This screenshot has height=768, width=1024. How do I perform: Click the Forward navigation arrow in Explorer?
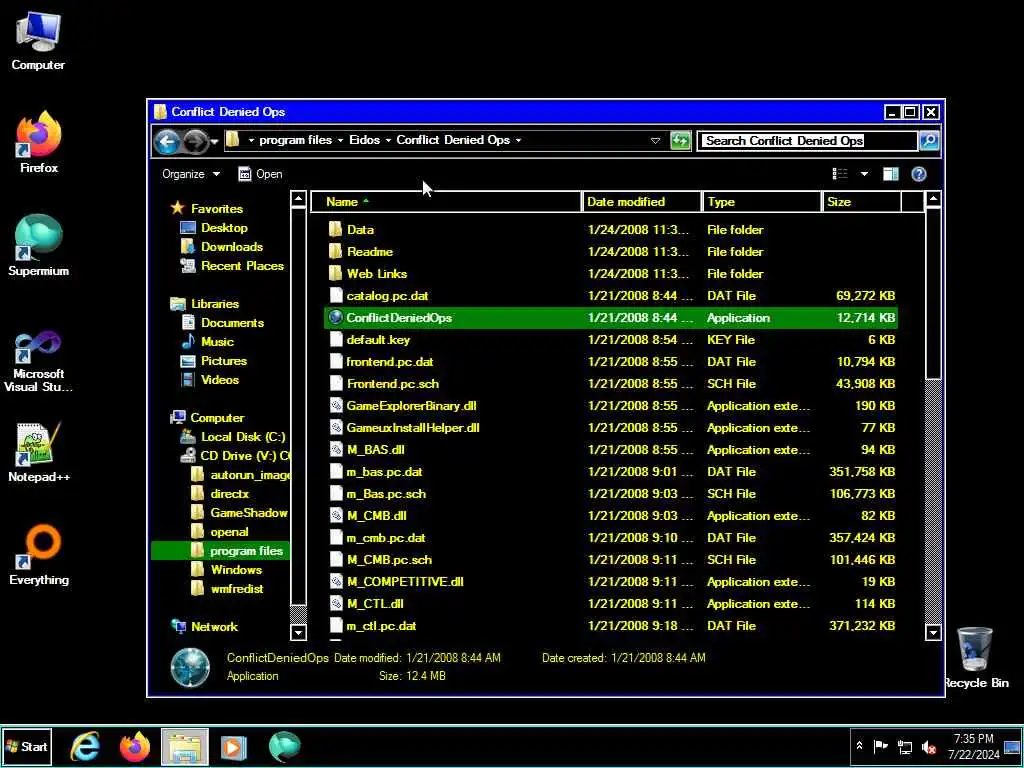click(195, 141)
